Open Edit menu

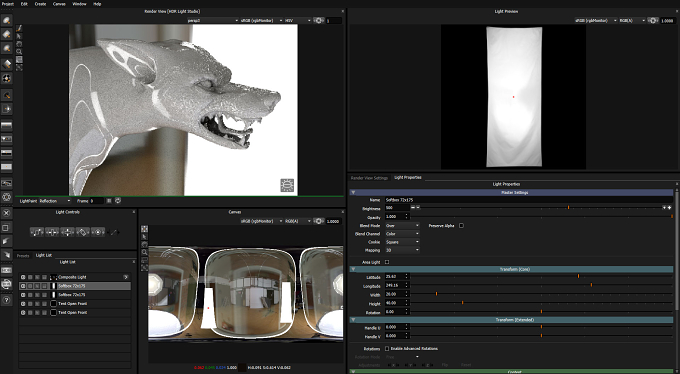(x=24, y=4)
